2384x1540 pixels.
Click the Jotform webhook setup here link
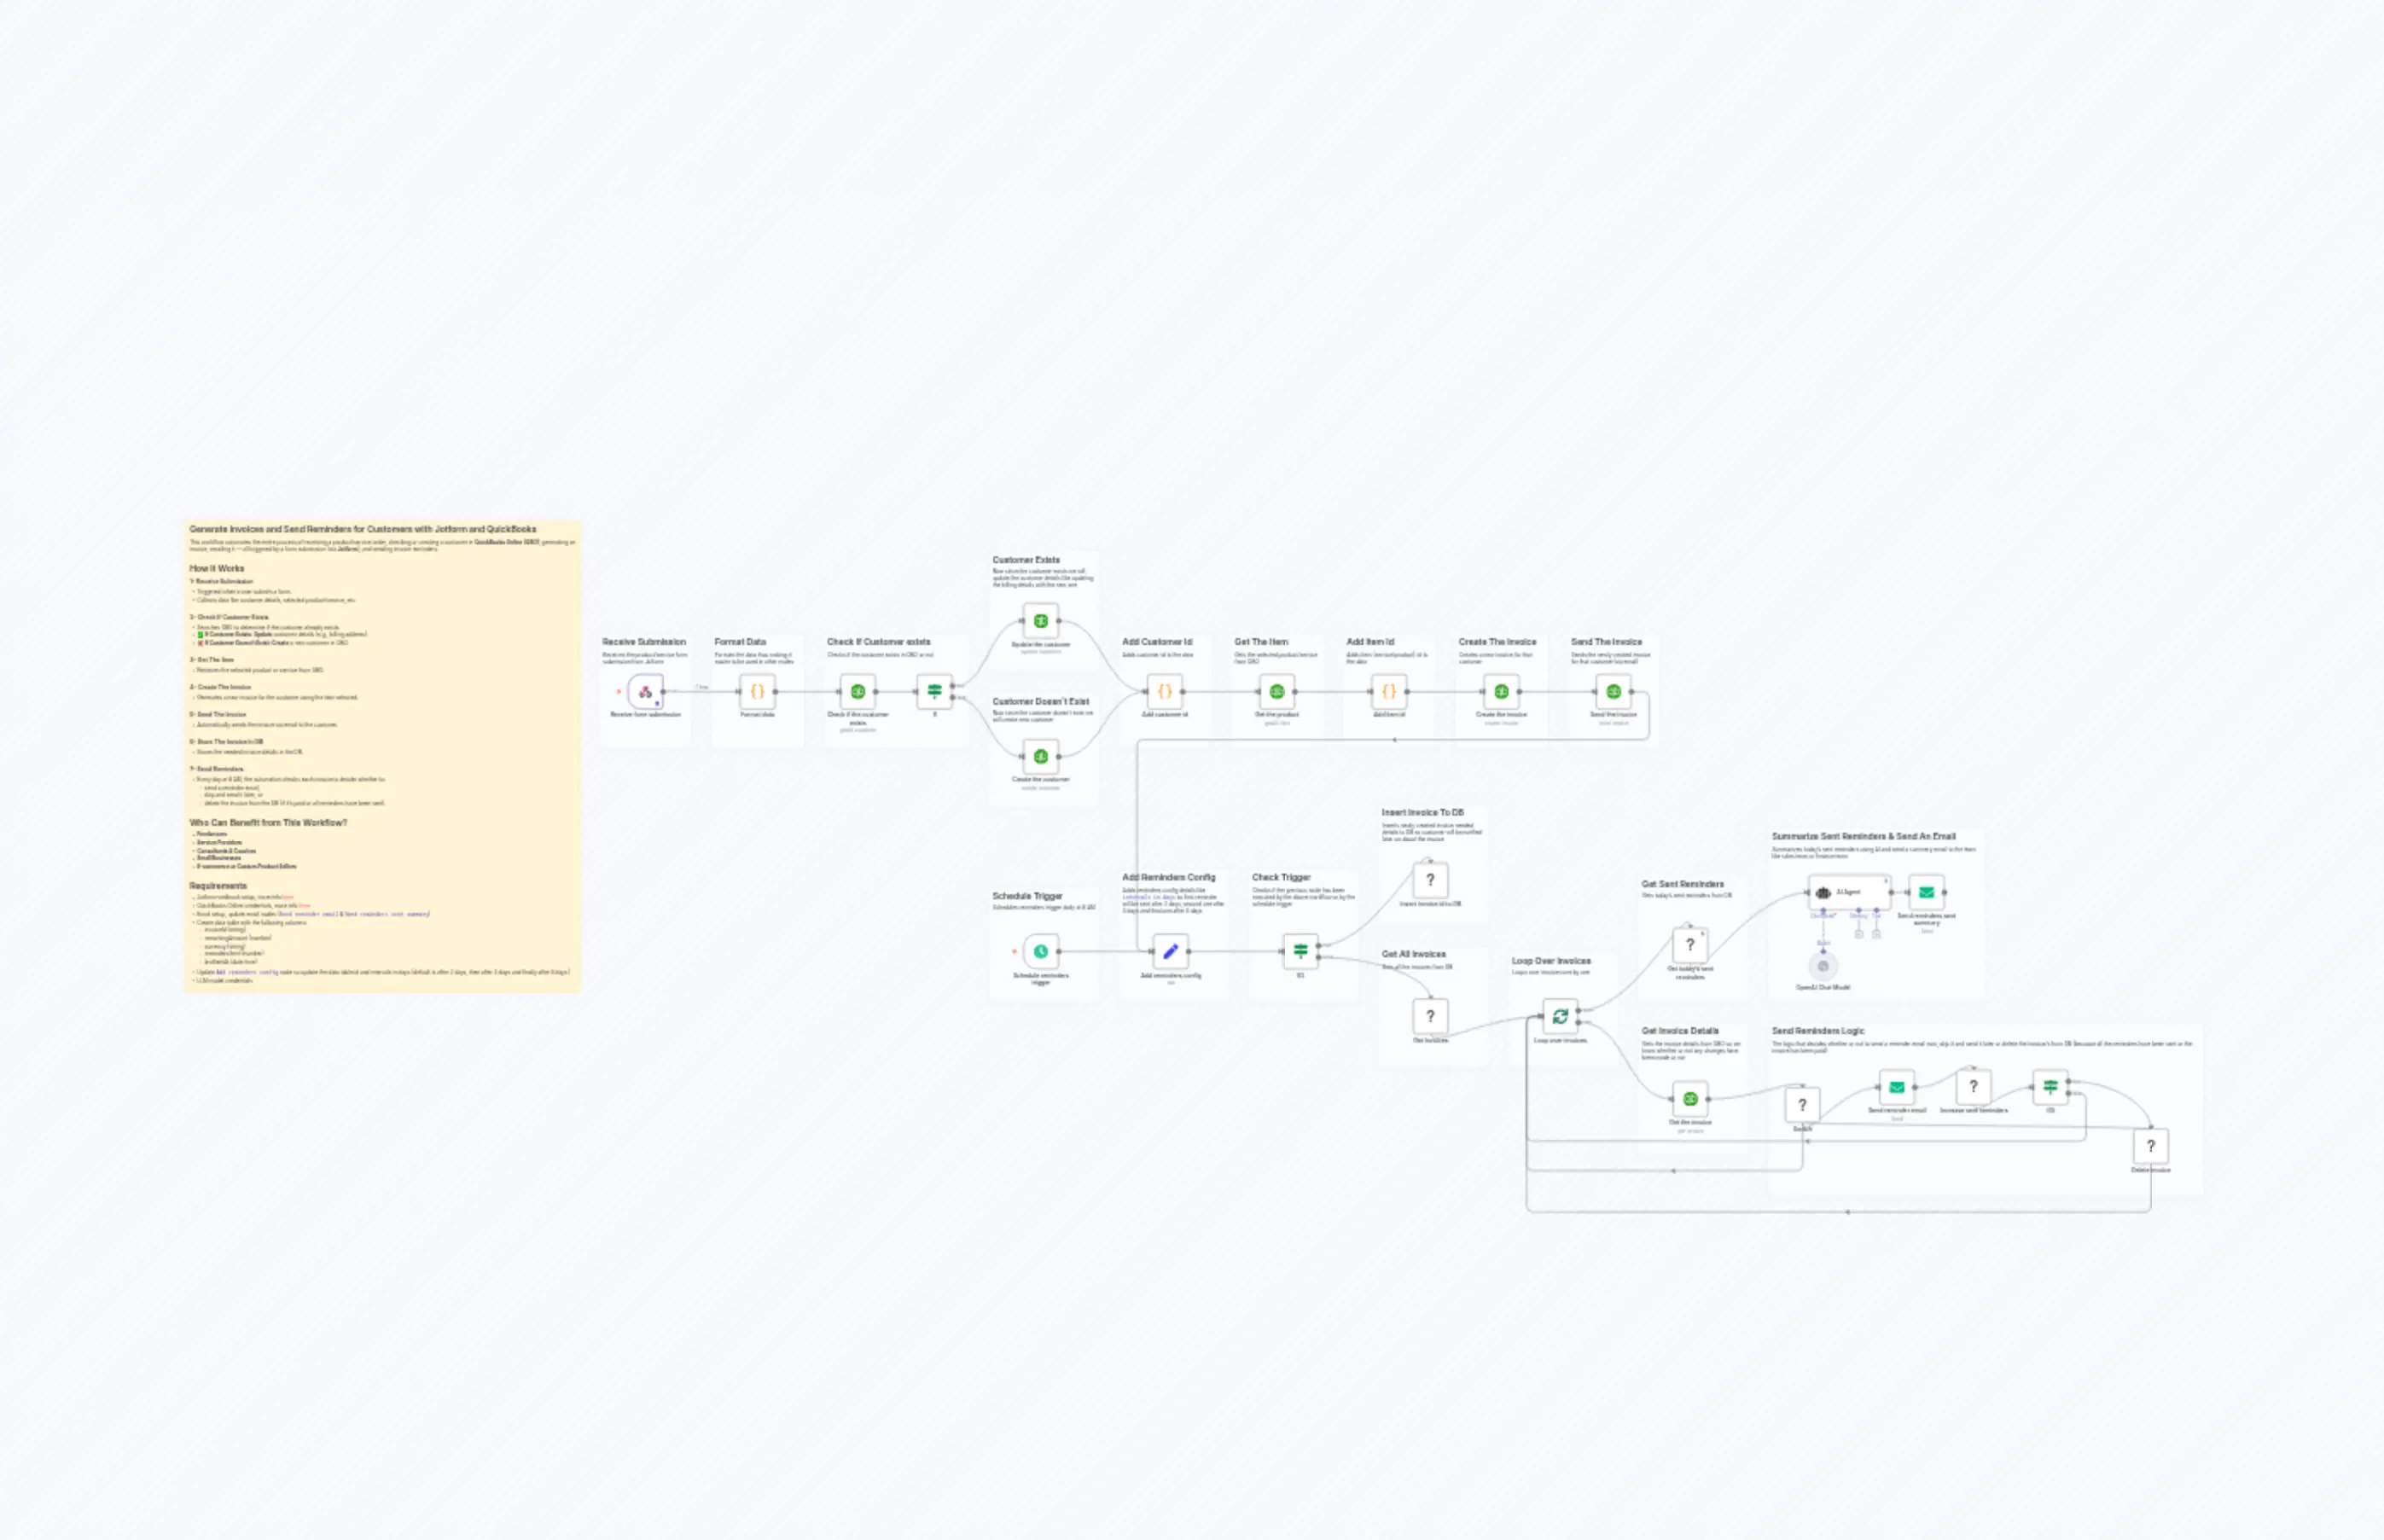289,897
